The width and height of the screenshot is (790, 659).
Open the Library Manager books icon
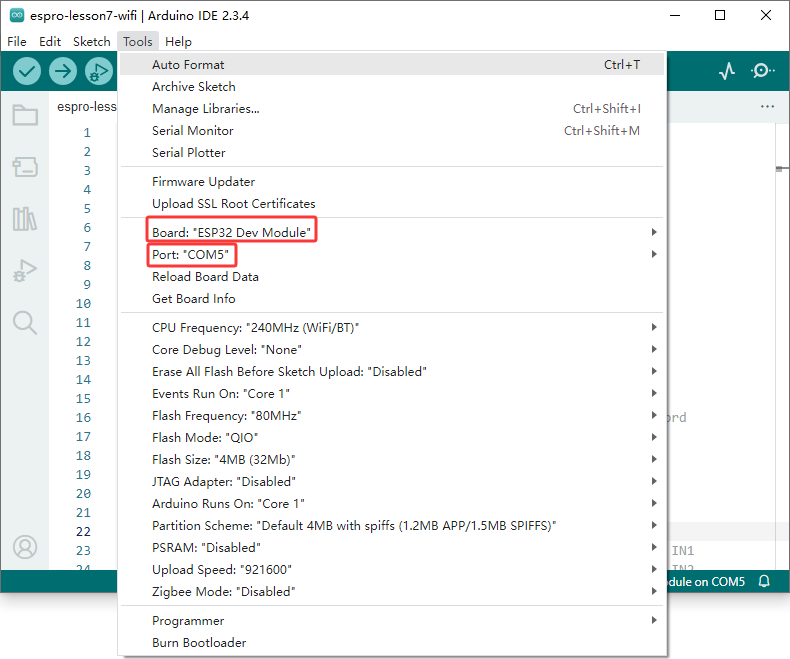click(25, 219)
